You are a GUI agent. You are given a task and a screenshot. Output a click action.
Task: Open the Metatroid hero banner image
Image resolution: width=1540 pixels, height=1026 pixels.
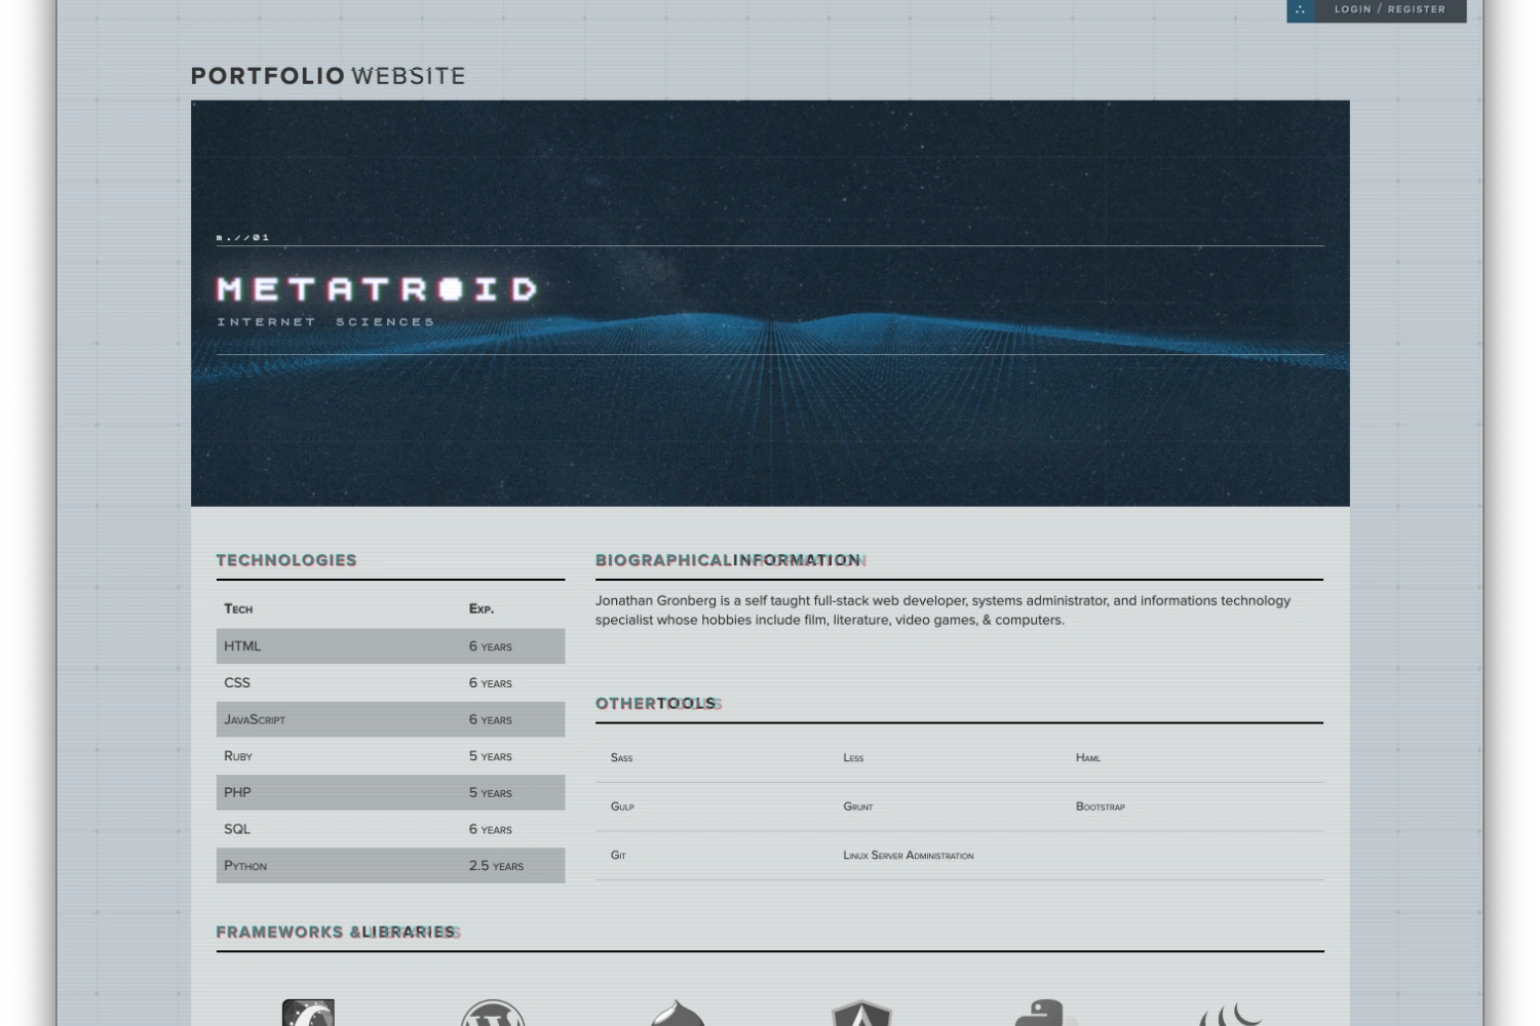click(x=770, y=303)
